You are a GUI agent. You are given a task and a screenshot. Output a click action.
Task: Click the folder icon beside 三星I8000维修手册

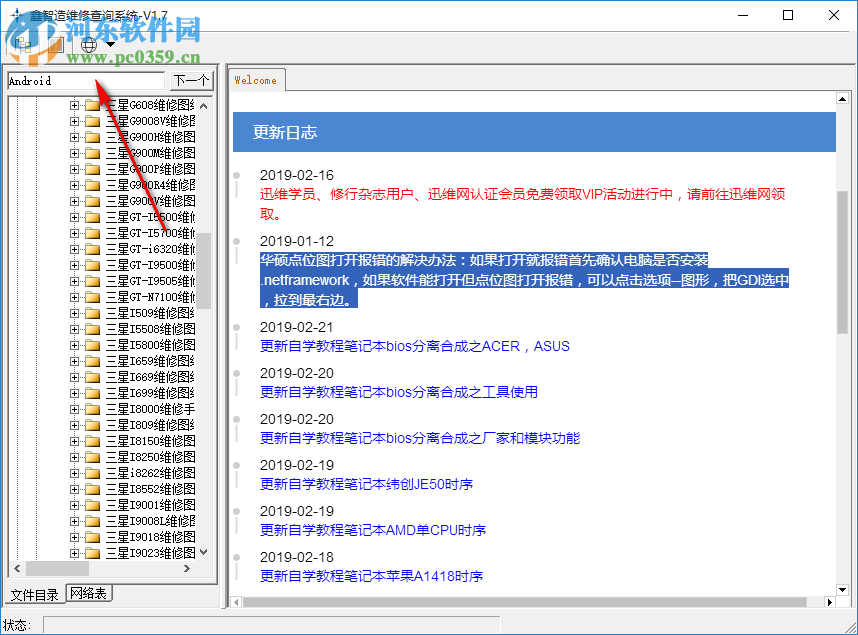[x=91, y=408]
